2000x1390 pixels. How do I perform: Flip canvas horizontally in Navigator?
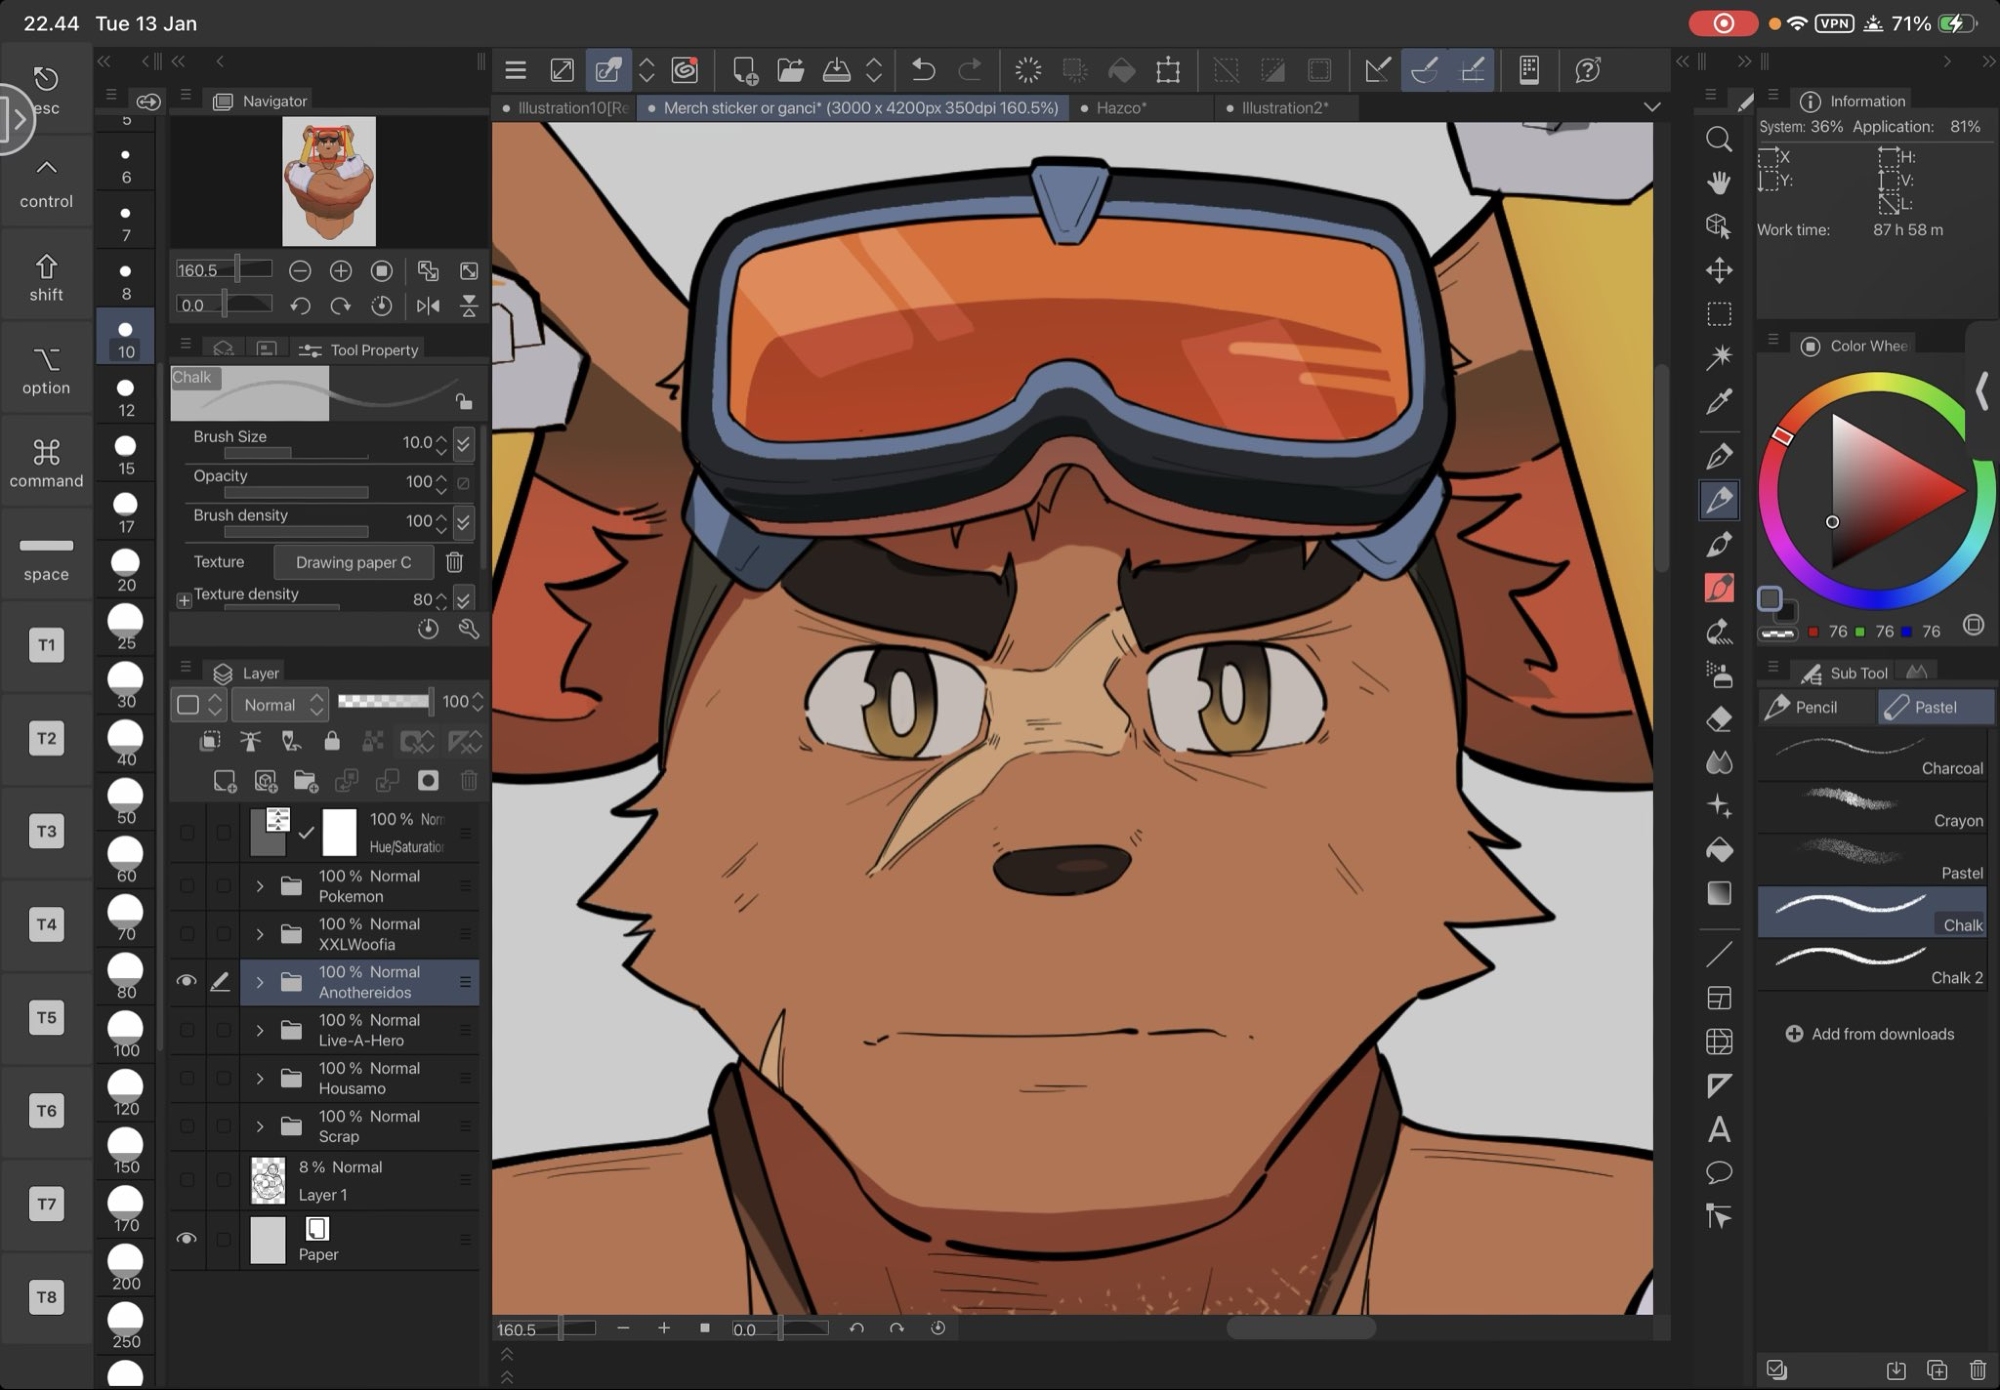[x=428, y=306]
